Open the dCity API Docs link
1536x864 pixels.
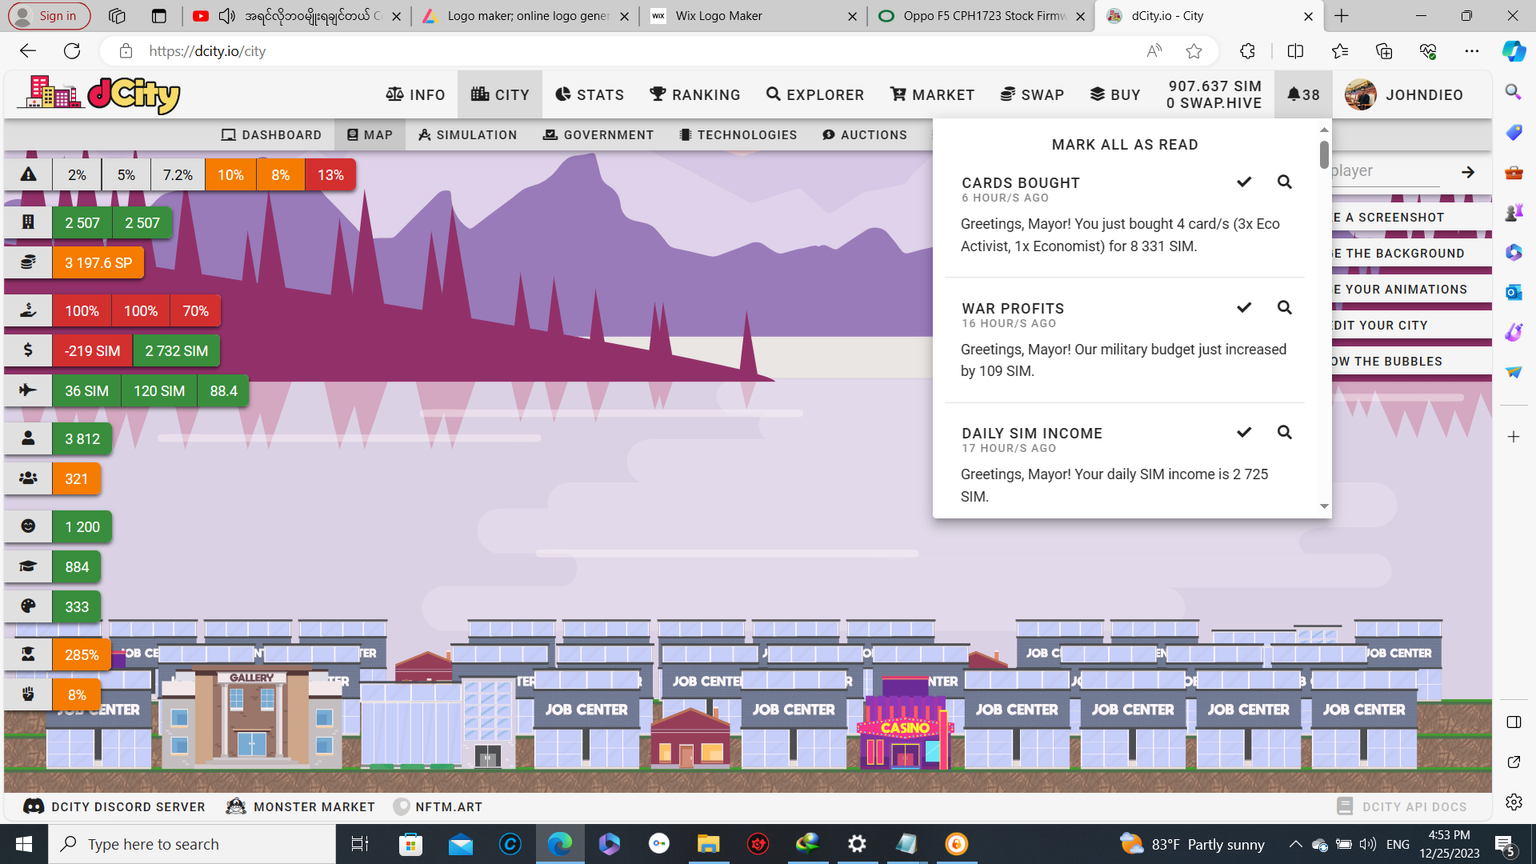pyautogui.click(x=1402, y=807)
